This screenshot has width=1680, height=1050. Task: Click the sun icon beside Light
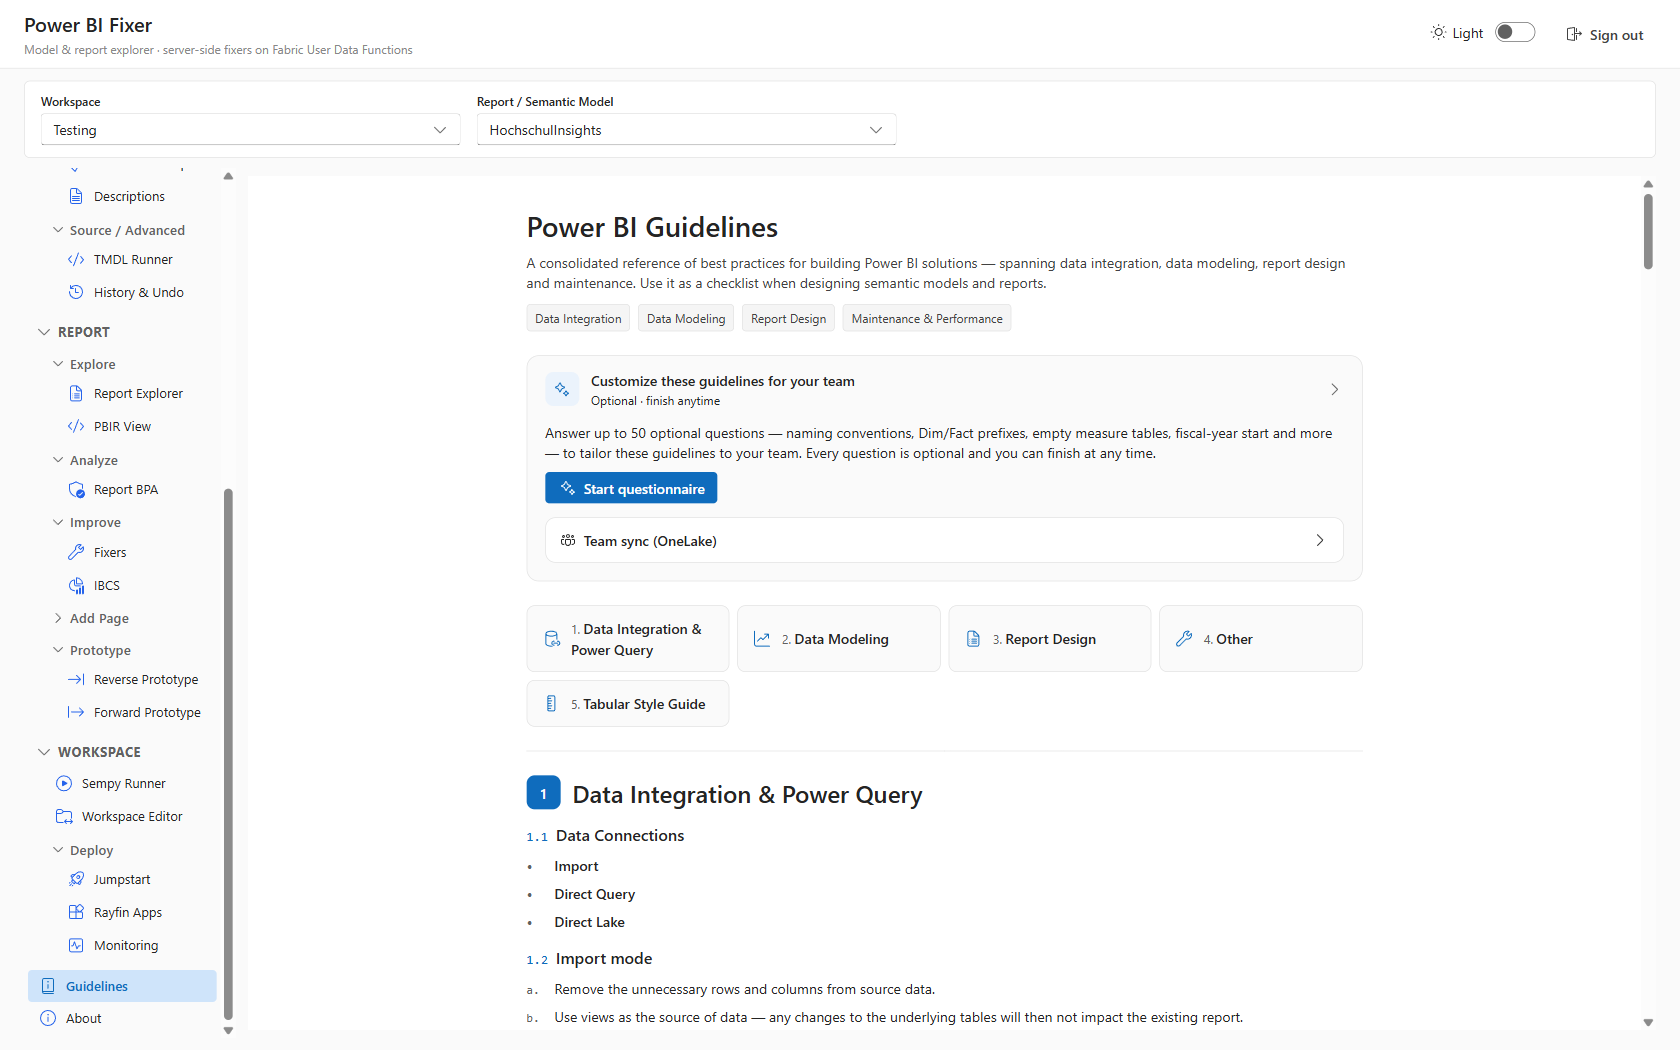pyautogui.click(x=1438, y=32)
